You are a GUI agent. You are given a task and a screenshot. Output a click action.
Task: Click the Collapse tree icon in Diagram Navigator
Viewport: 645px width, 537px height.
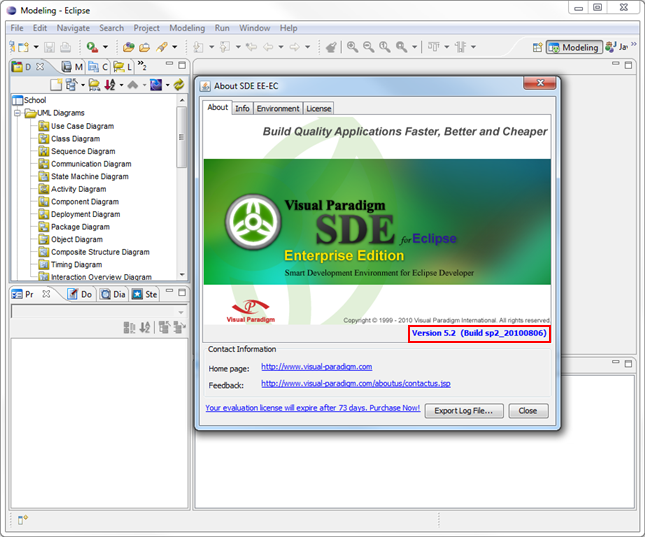(72, 85)
